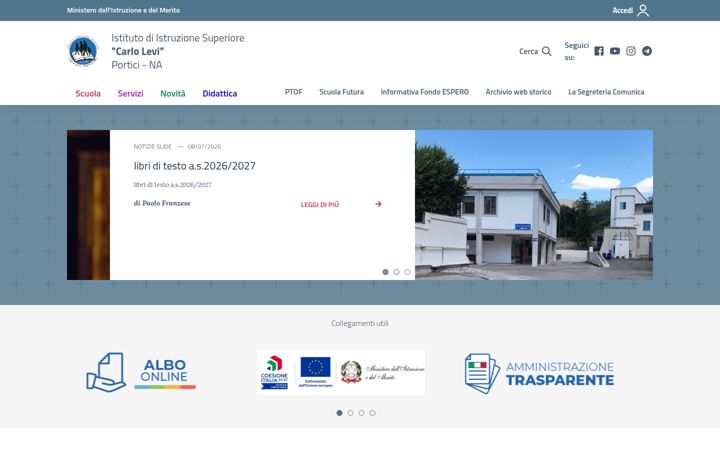This screenshot has width=720, height=450.
Task: Click the Collegamenti utili heading
Action: (x=360, y=323)
